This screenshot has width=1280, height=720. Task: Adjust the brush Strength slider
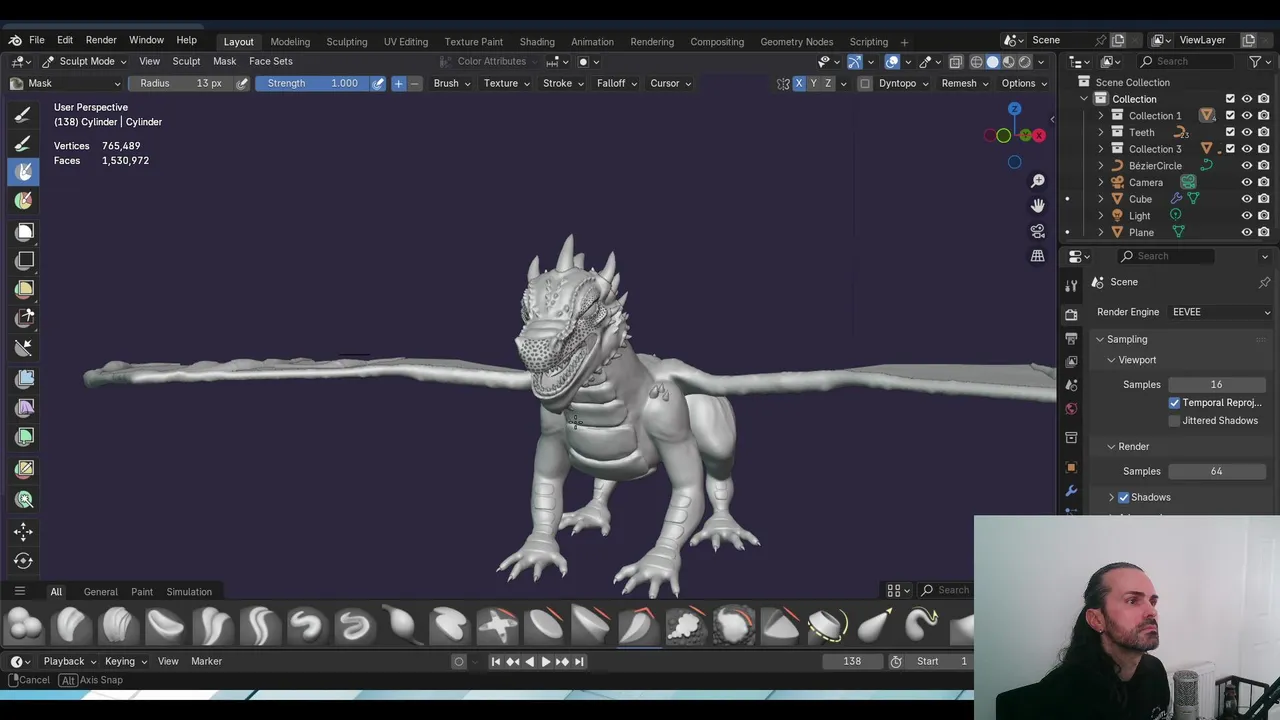(312, 83)
